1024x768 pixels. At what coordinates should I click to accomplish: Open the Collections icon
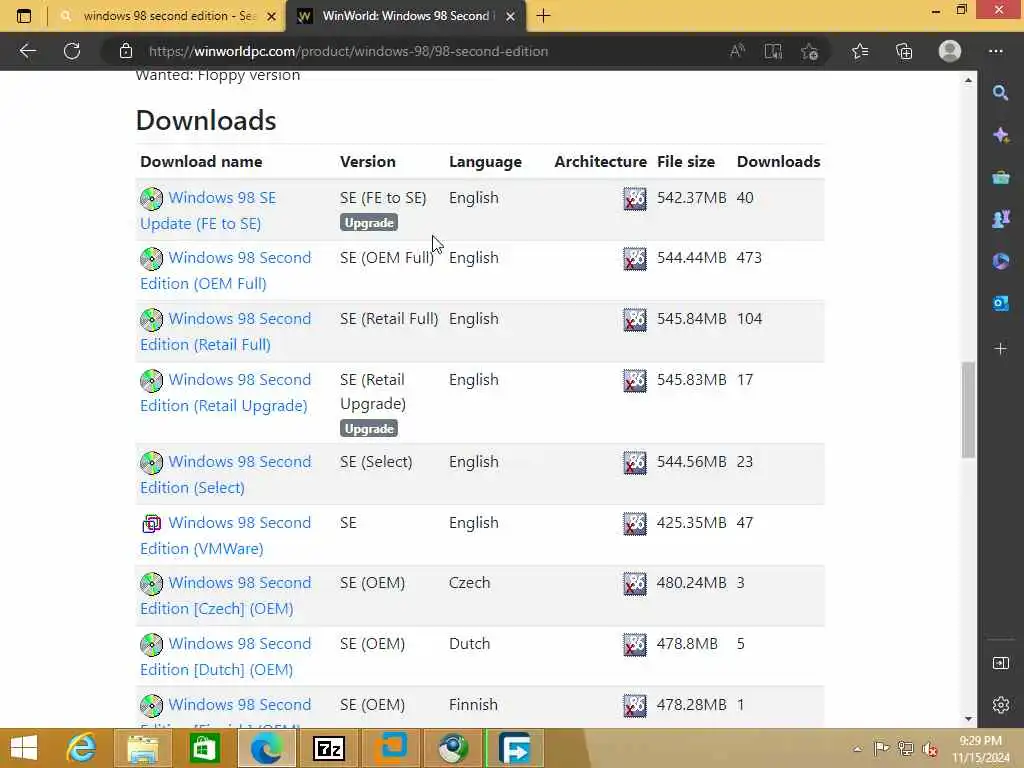pyautogui.click(x=904, y=51)
